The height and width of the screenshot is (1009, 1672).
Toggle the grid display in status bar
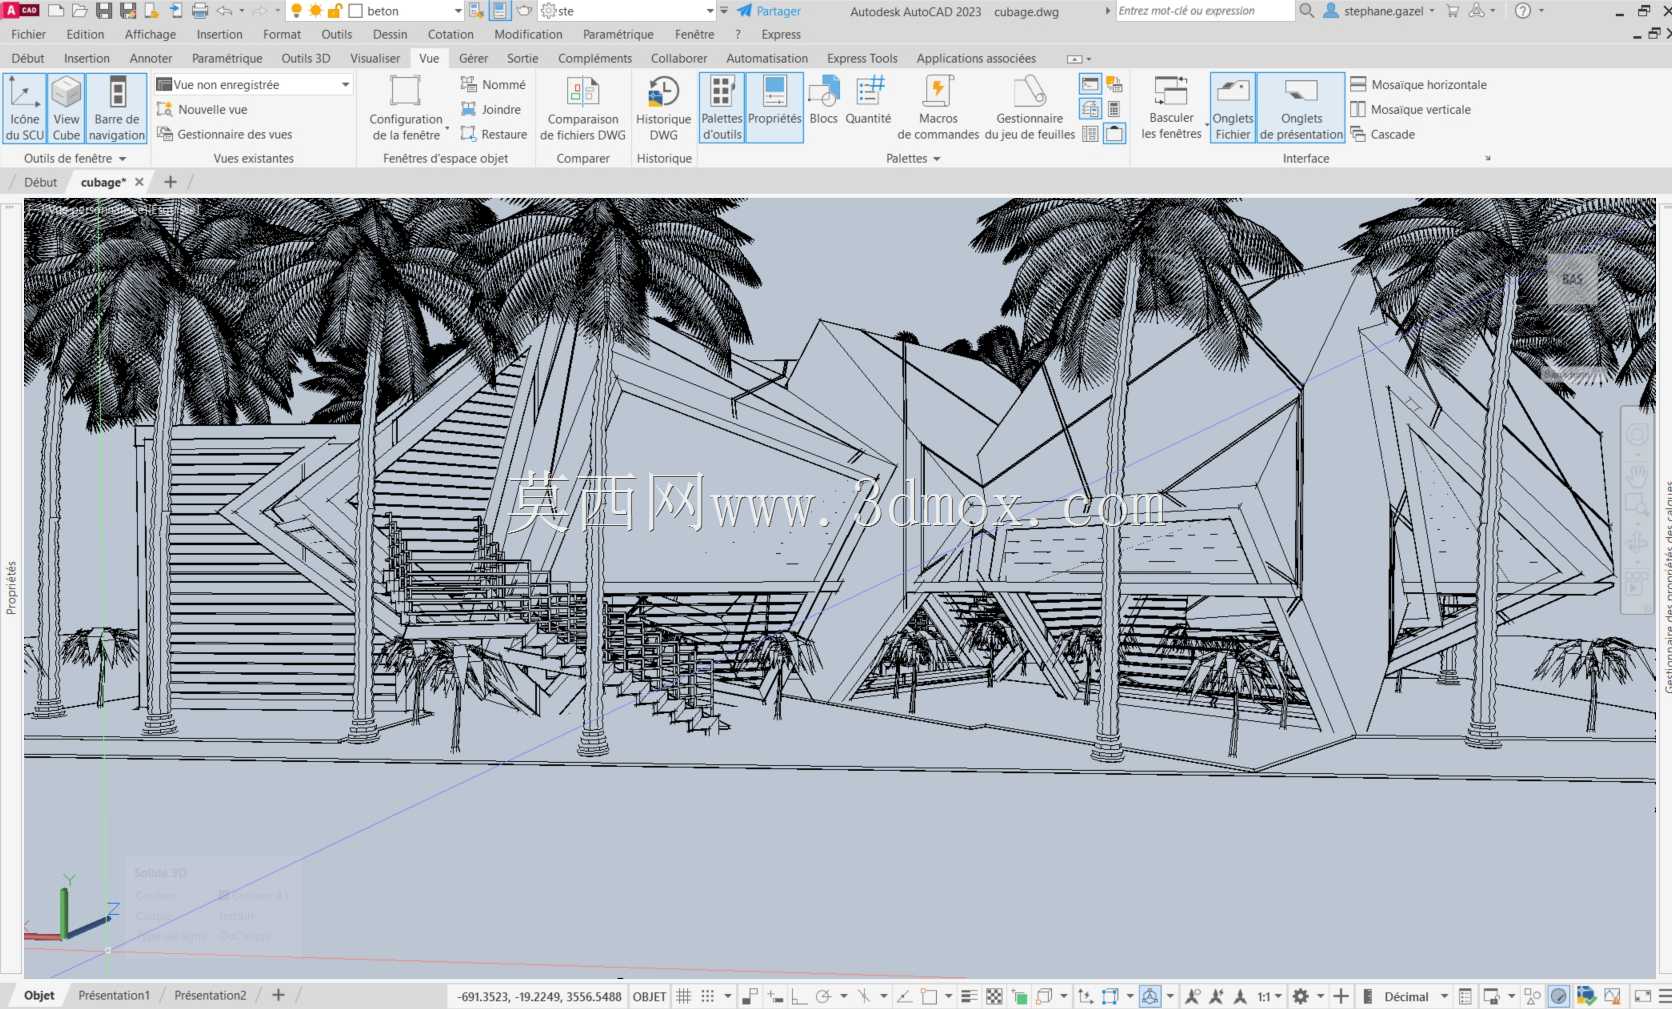[684, 996]
